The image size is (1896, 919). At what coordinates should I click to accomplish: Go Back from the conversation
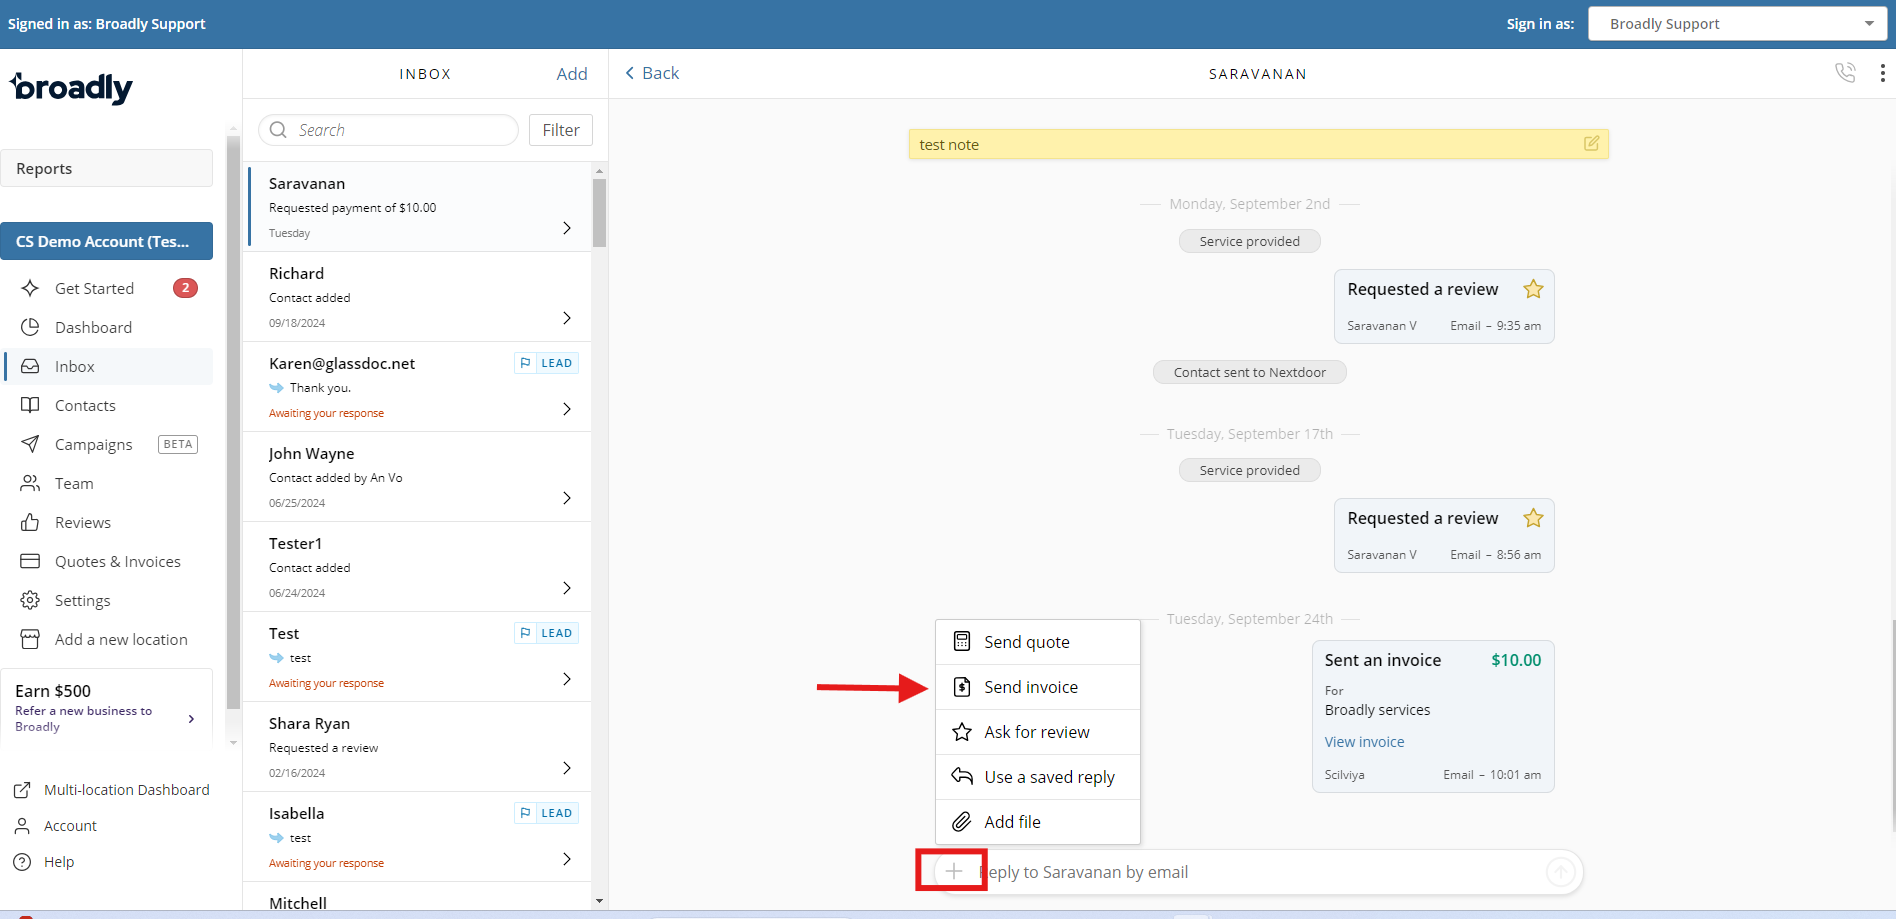click(x=652, y=73)
